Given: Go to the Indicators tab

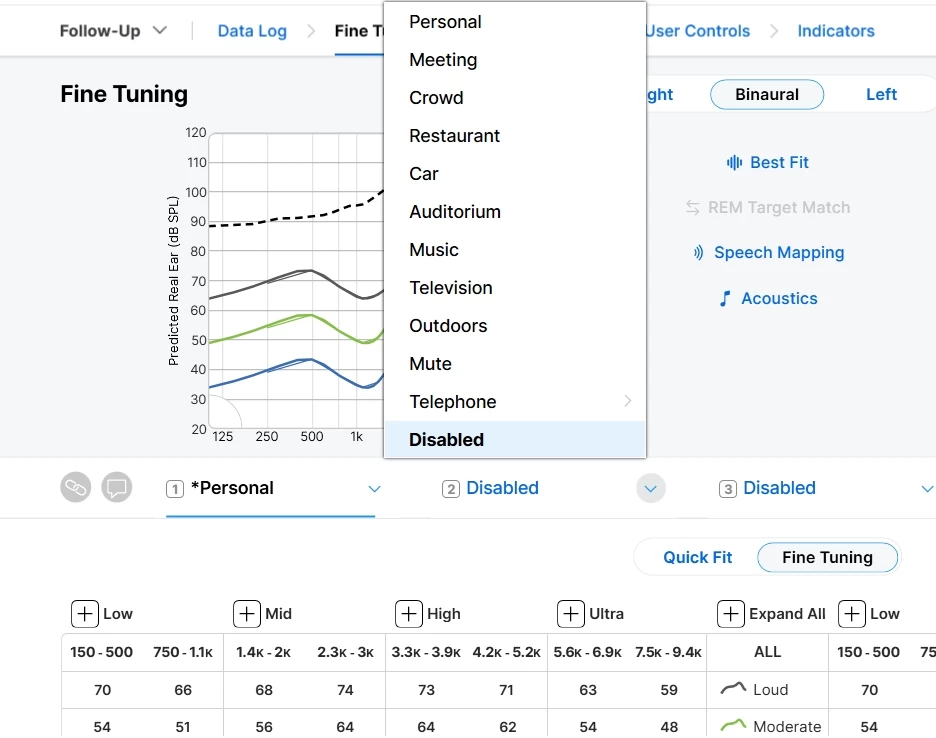Looking at the screenshot, I should click(x=835, y=31).
